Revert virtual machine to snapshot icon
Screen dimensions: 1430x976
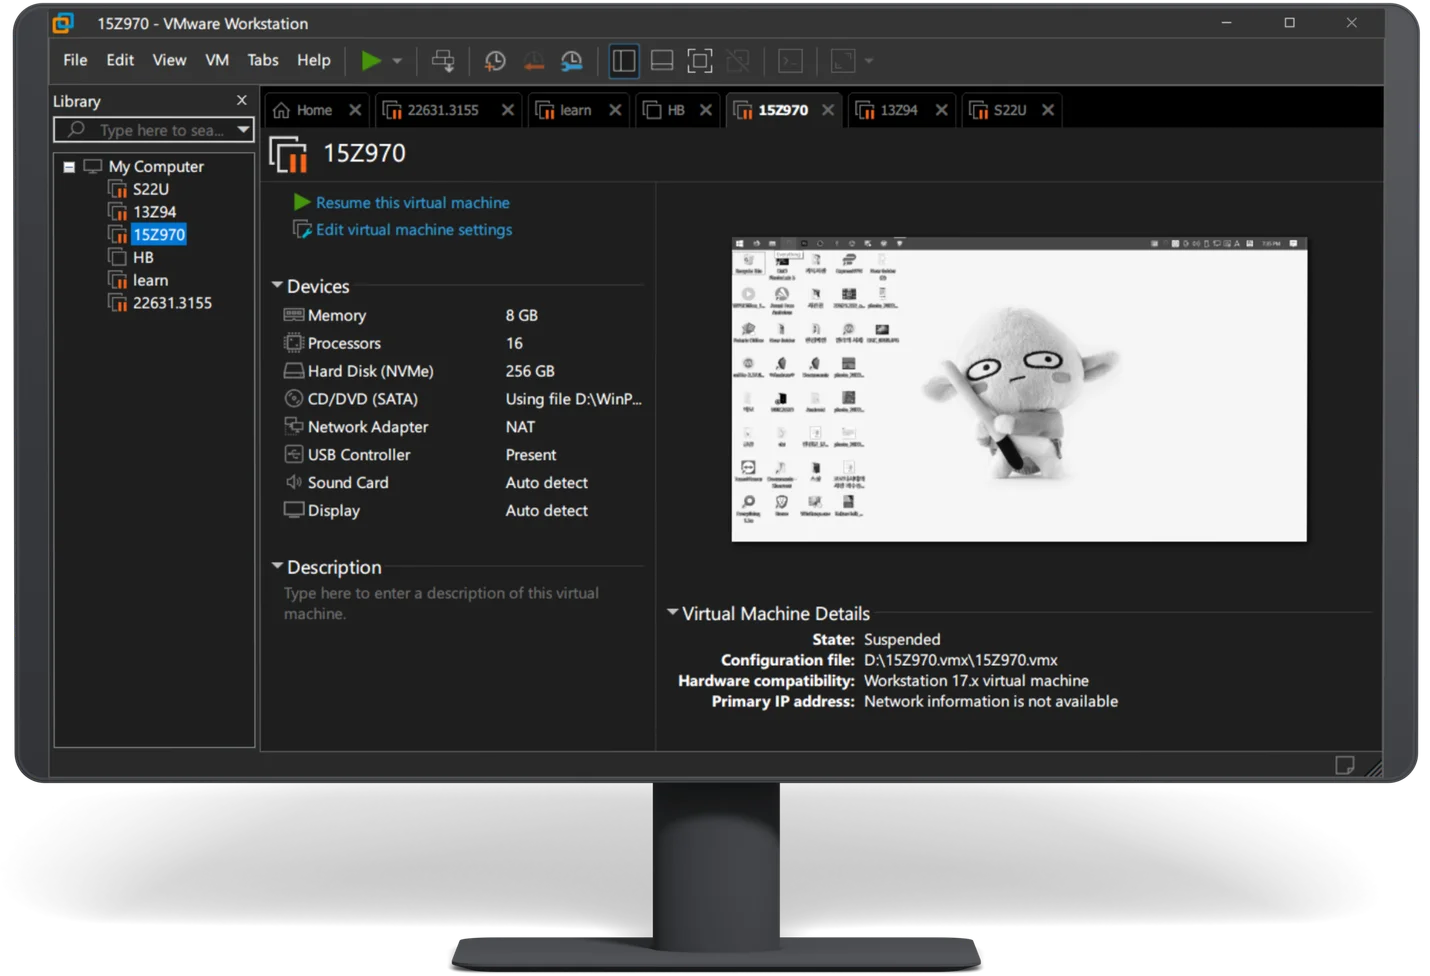pos(533,61)
